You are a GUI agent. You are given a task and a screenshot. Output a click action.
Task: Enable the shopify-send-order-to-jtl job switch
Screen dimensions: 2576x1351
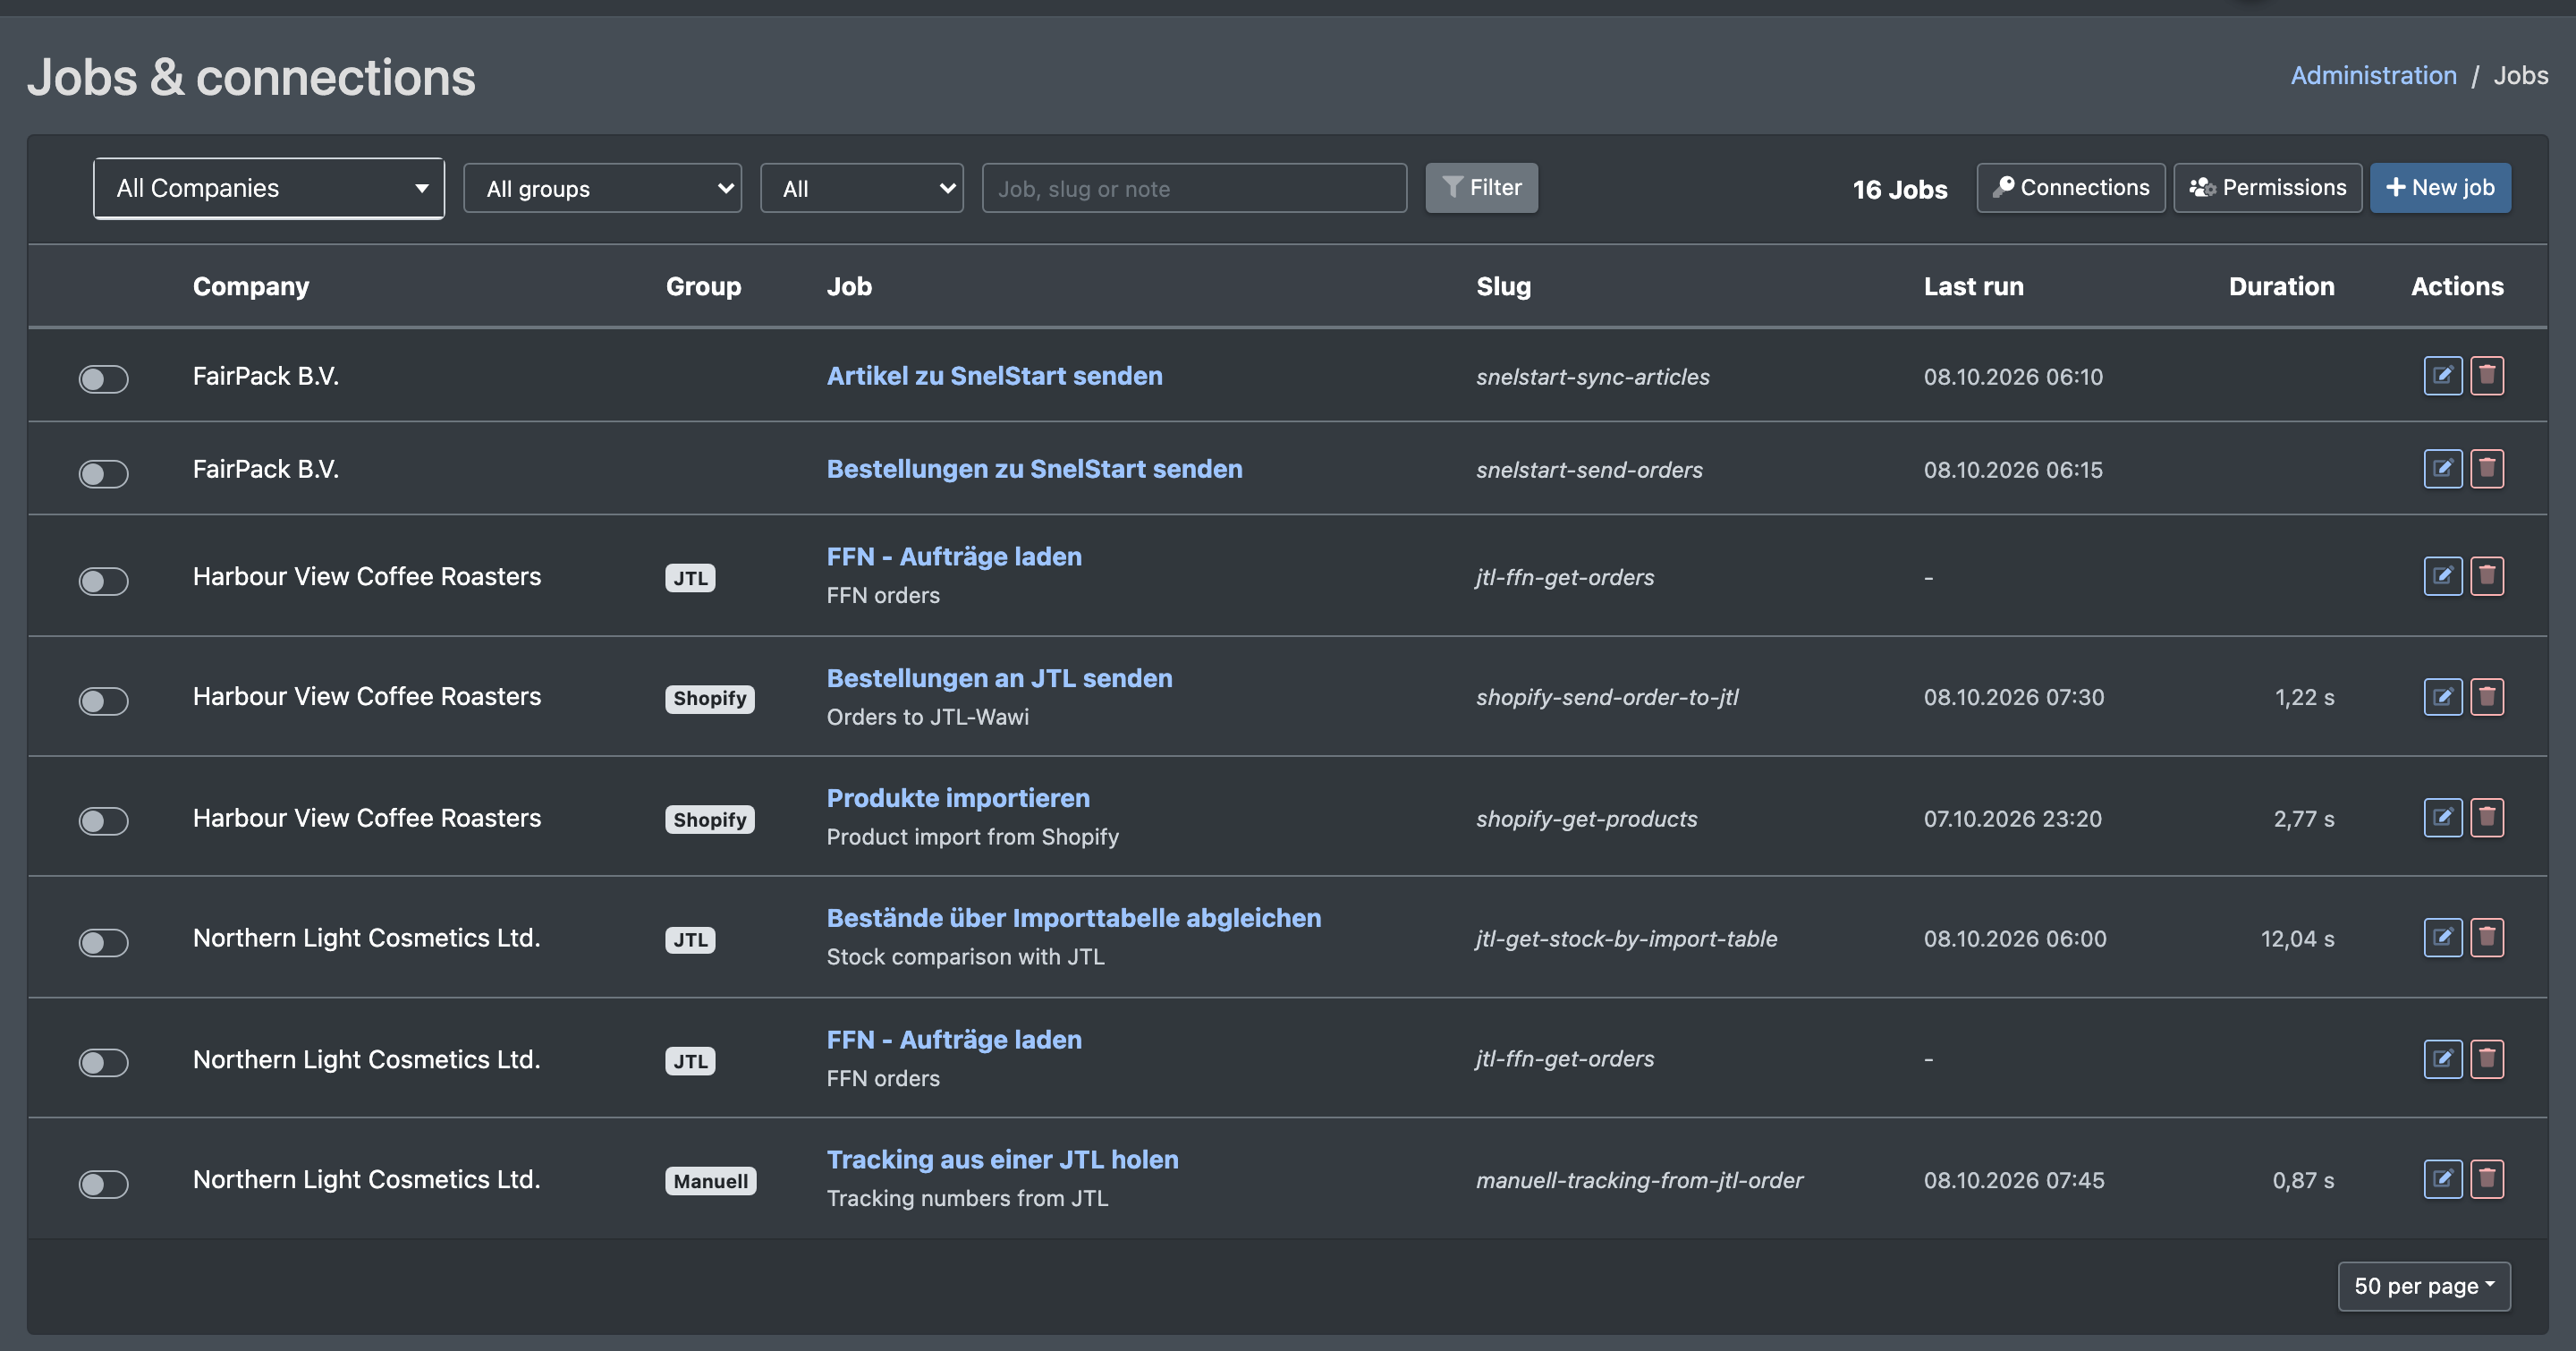104,701
